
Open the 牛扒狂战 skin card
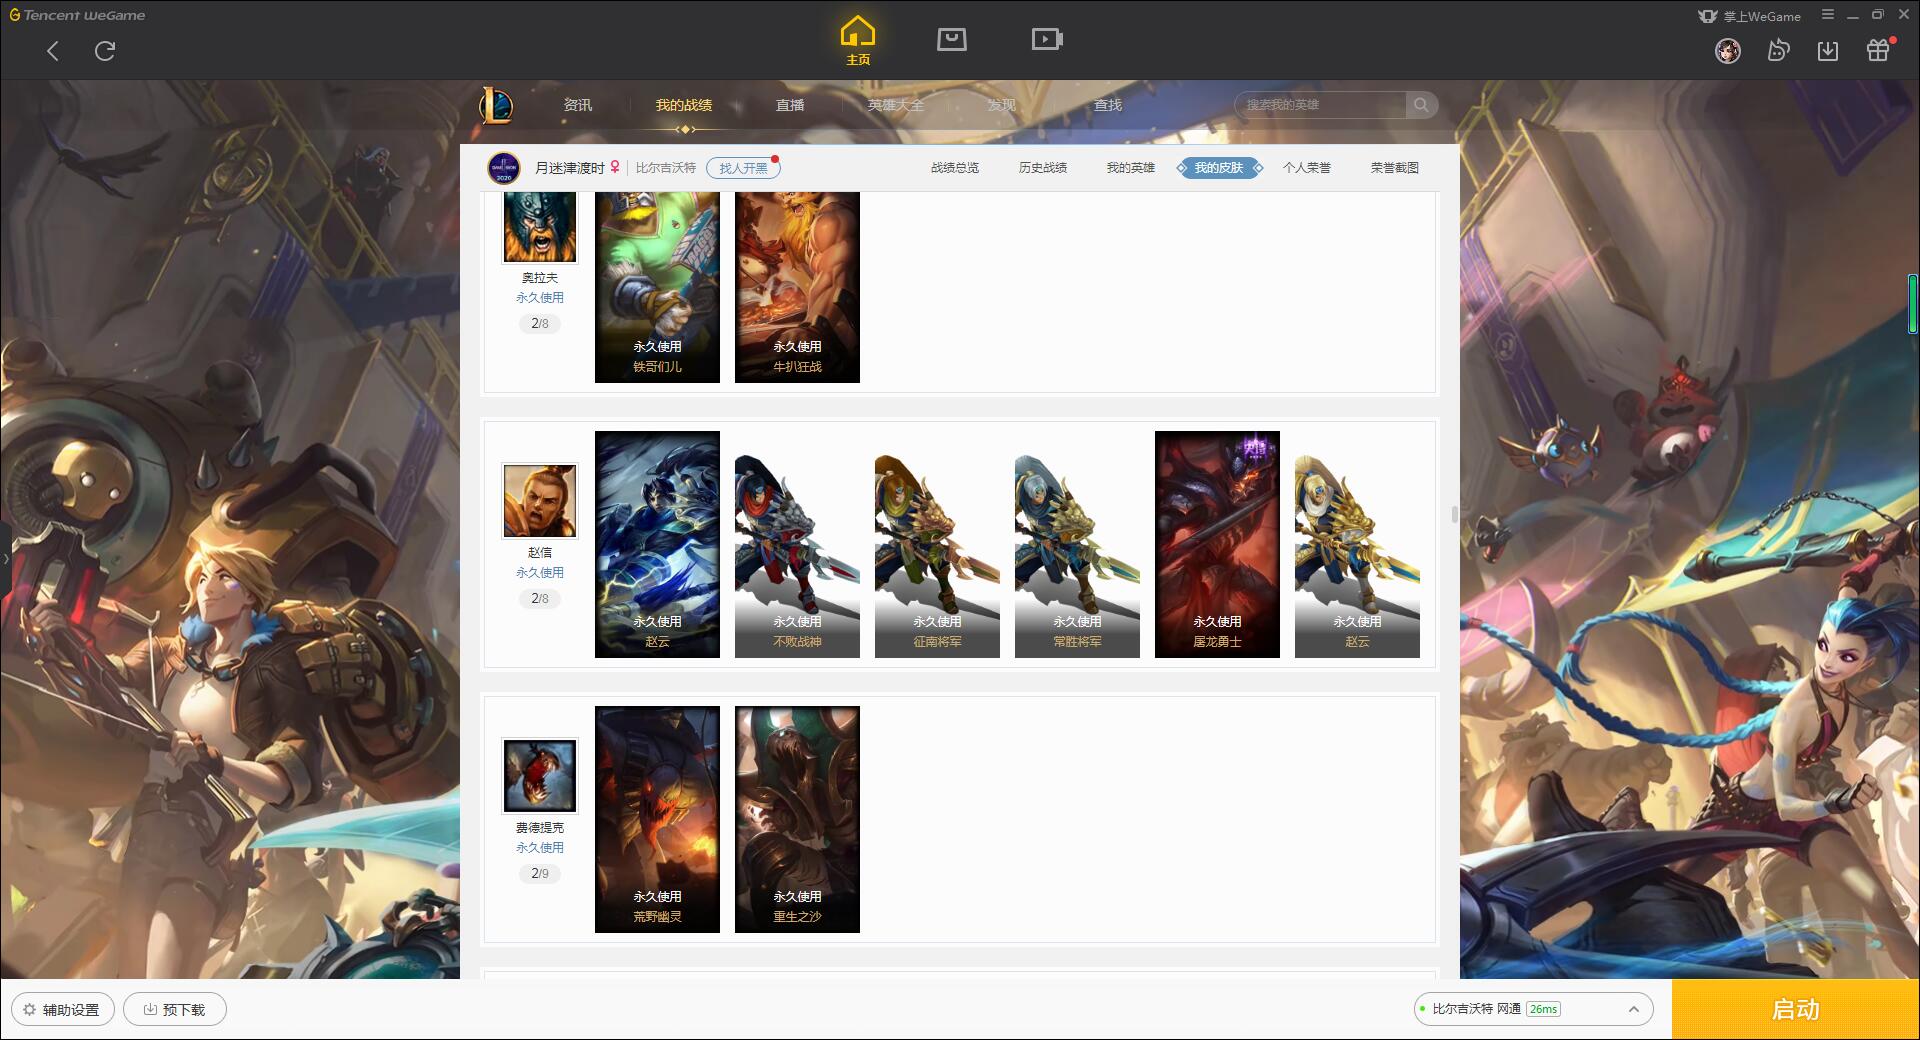pos(797,287)
